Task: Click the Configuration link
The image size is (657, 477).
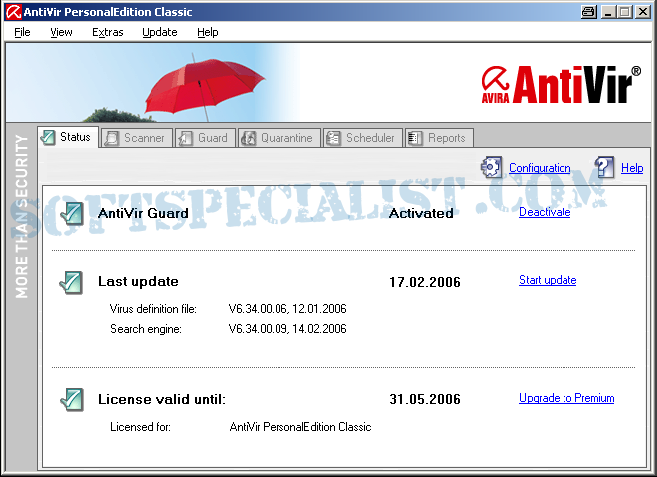Action: point(540,168)
